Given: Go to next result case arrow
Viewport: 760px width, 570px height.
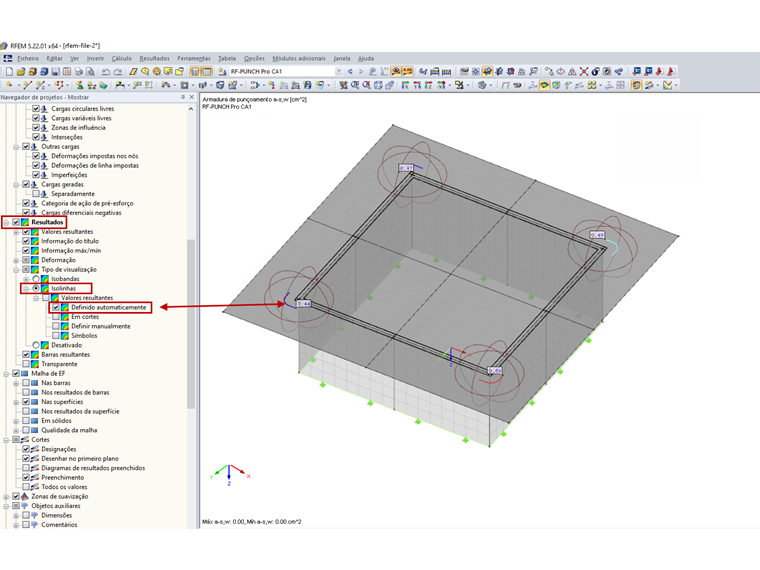Looking at the screenshot, I should point(361,71).
